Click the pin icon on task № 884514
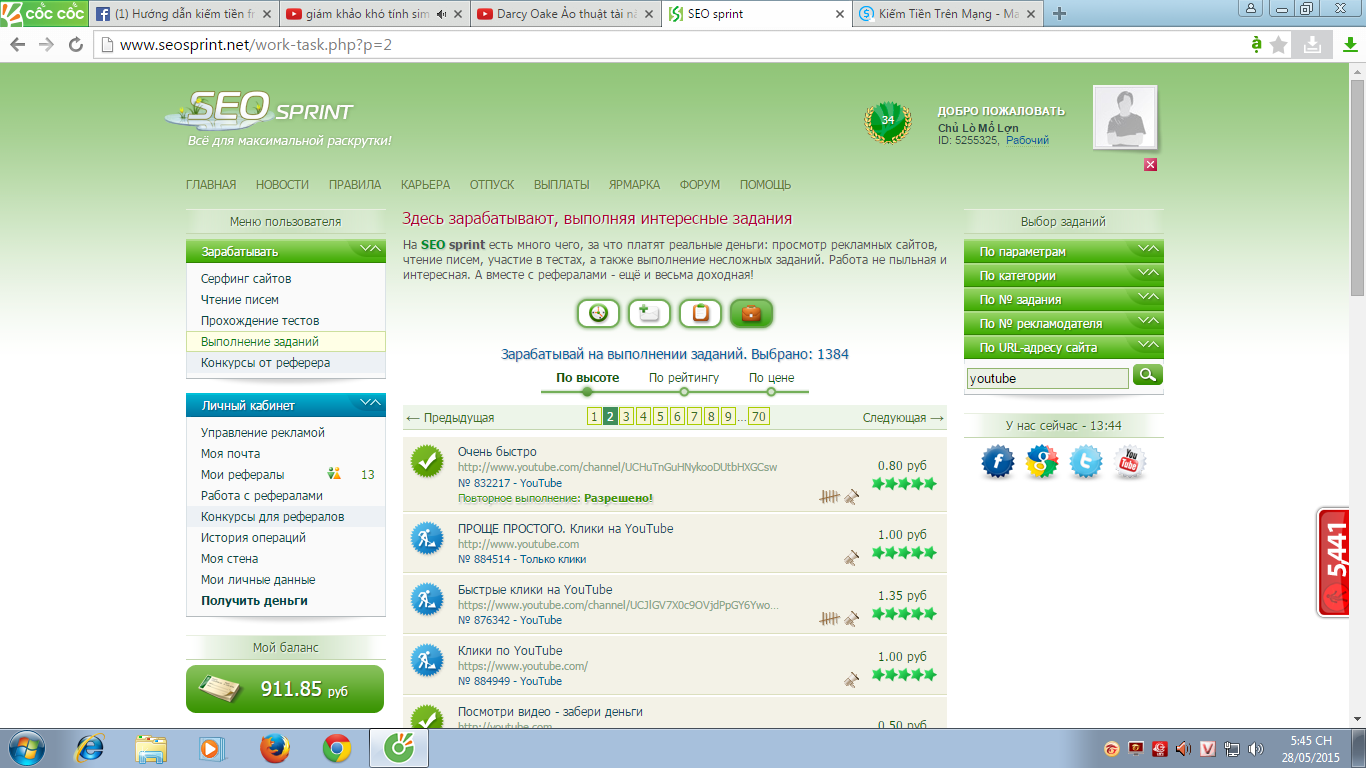The image size is (1366, 768). [x=851, y=558]
